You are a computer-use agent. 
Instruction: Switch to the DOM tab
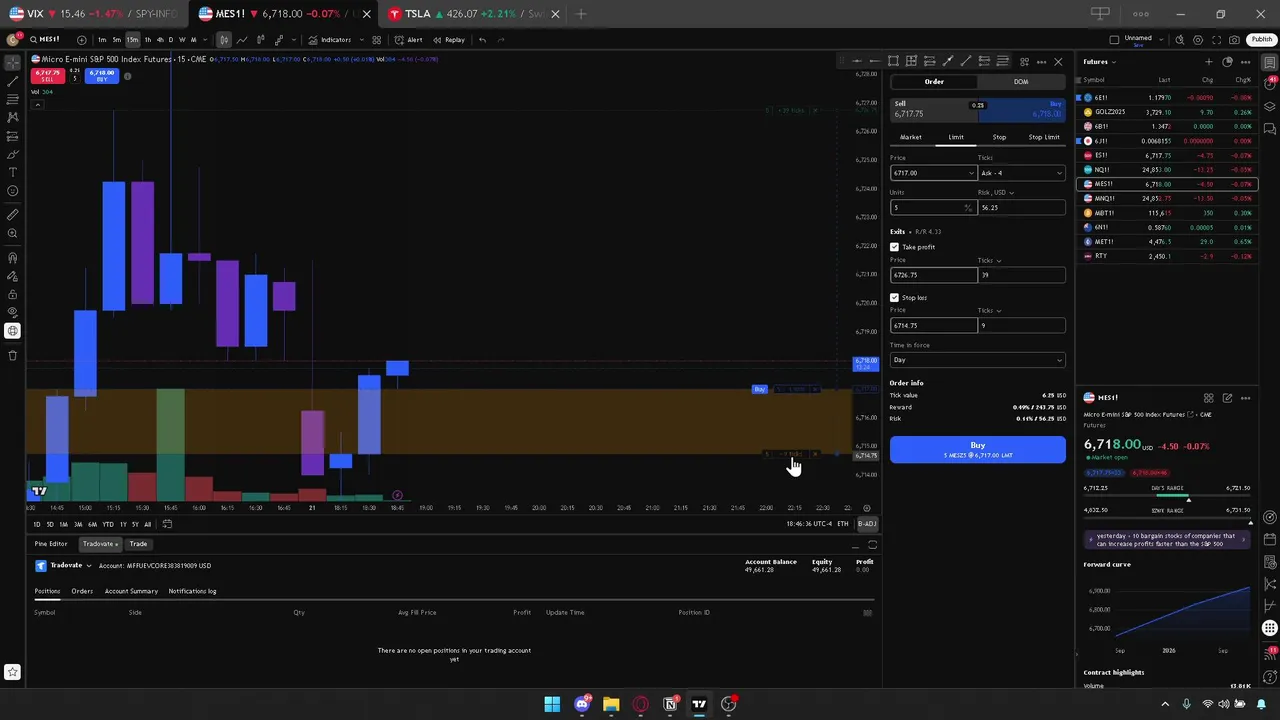[x=1020, y=82]
